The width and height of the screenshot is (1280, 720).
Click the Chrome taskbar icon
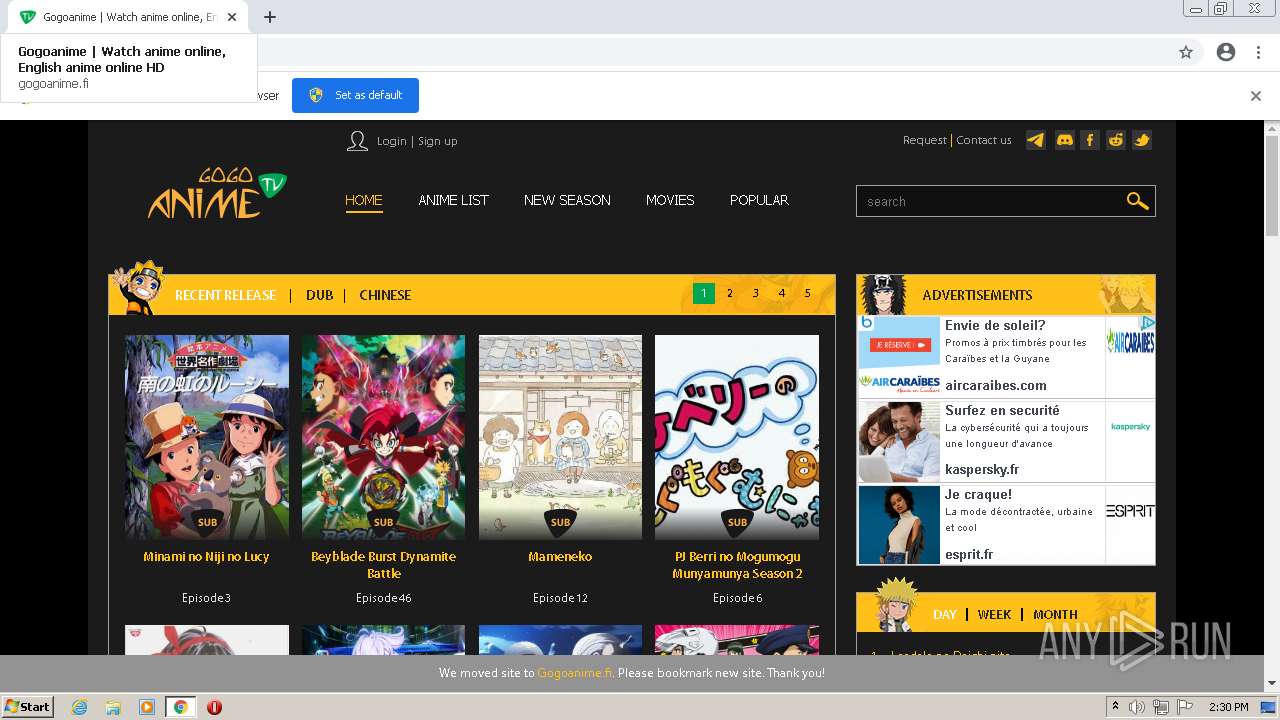[180, 707]
